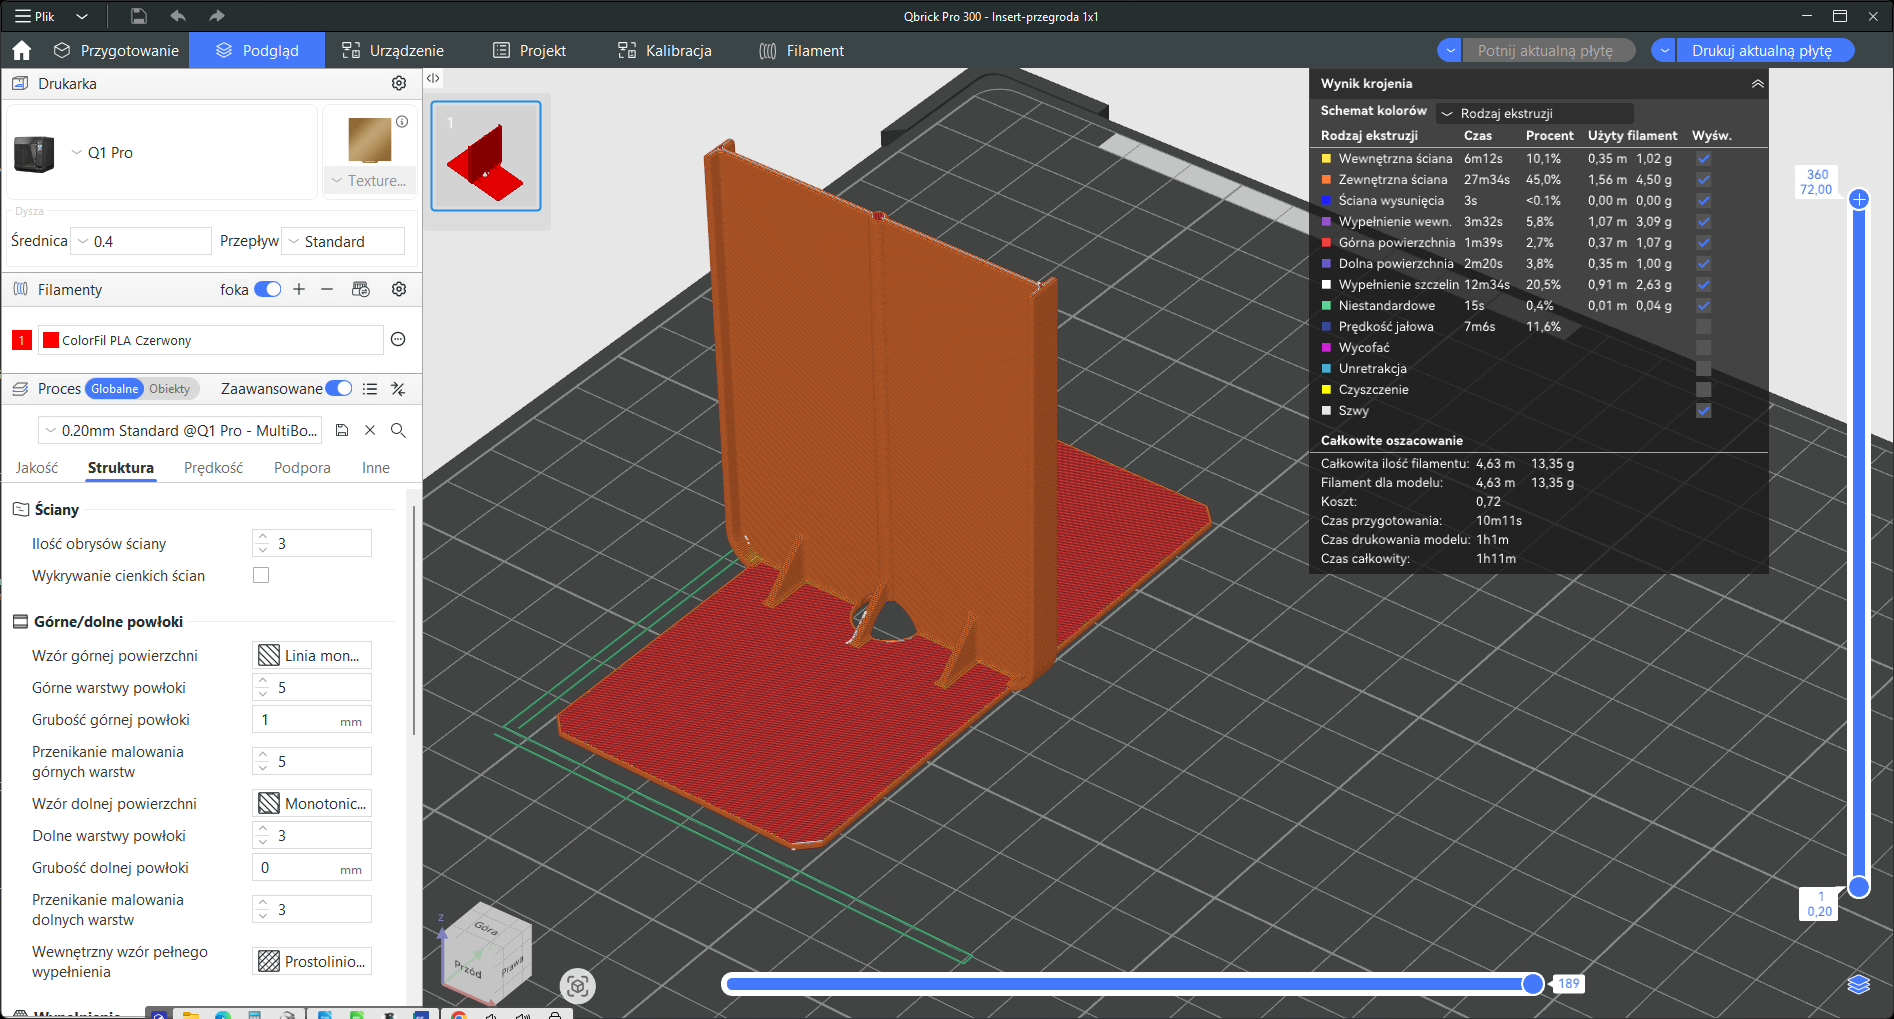Viewport: 1894px width, 1019px height.
Task: Enable Wykrywanie cienkich ścian checkbox
Action: (261, 575)
